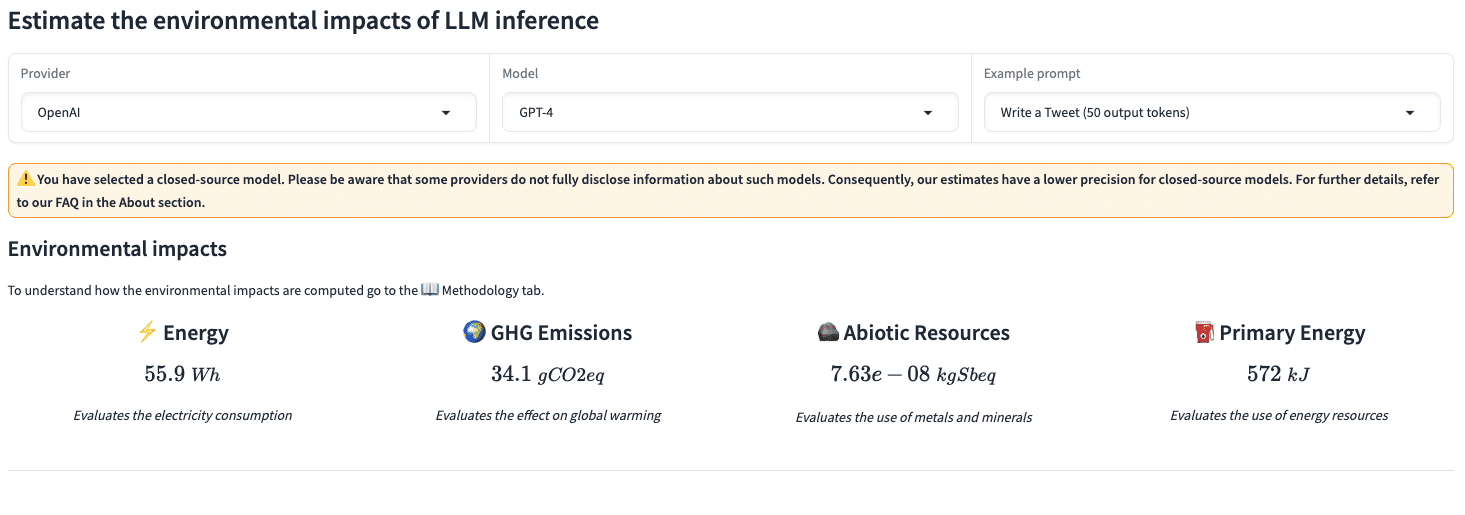Click the 34.1 gCO2eq emissions value
Viewport: 1465px width, 515px height.
(548, 374)
